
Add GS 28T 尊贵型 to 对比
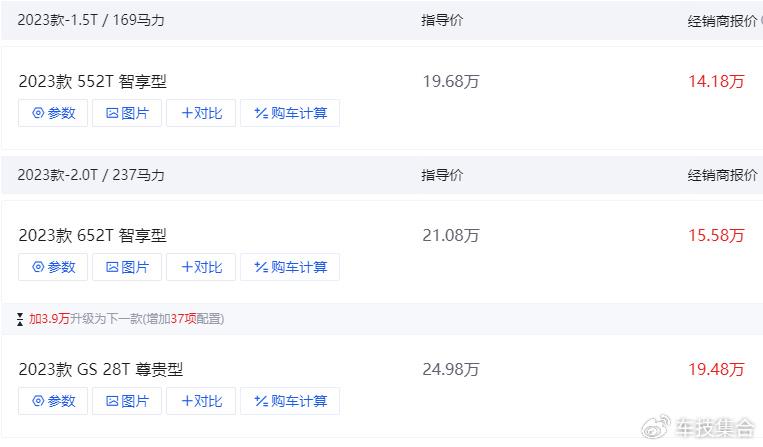[x=201, y=401]
